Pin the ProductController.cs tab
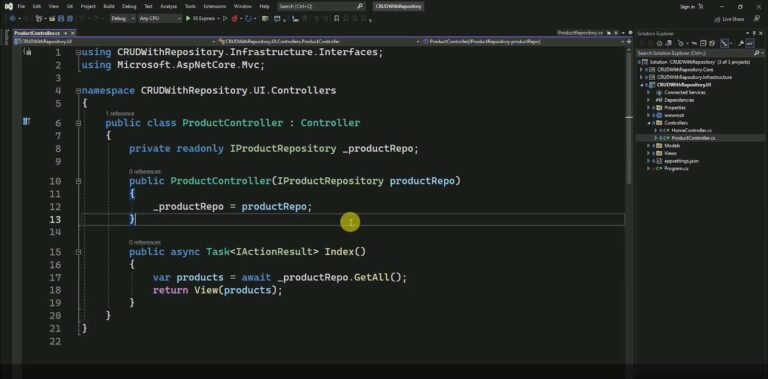The image size is (768, 379). click(x=65, y=33)
